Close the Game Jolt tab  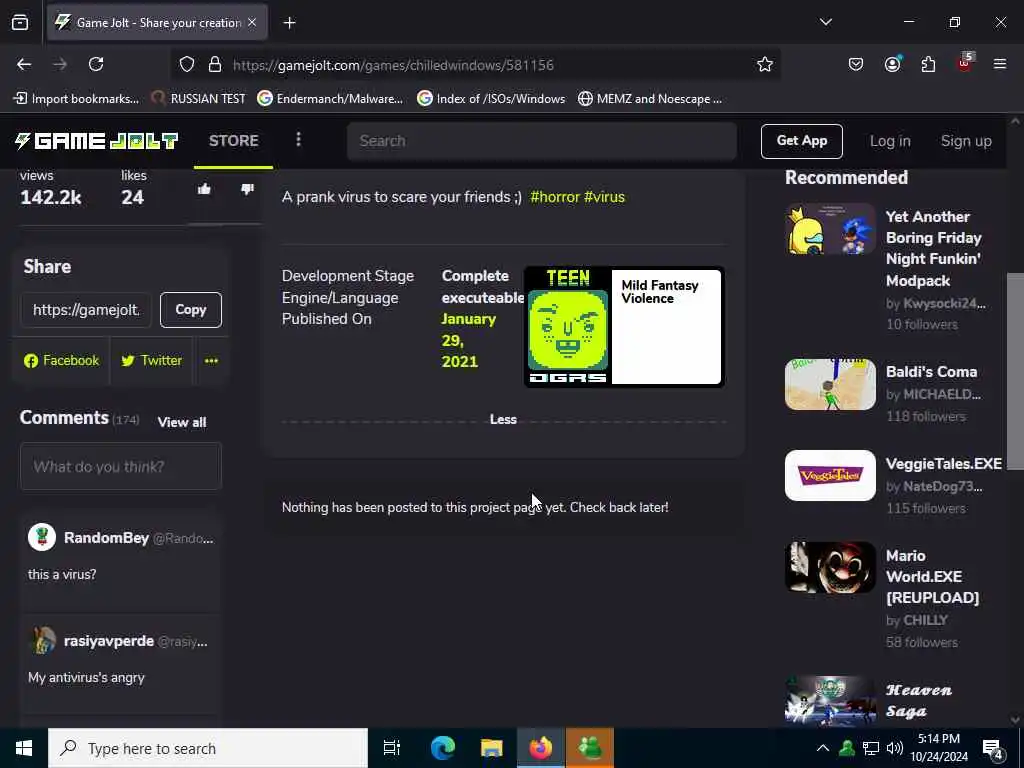[252, 22]
